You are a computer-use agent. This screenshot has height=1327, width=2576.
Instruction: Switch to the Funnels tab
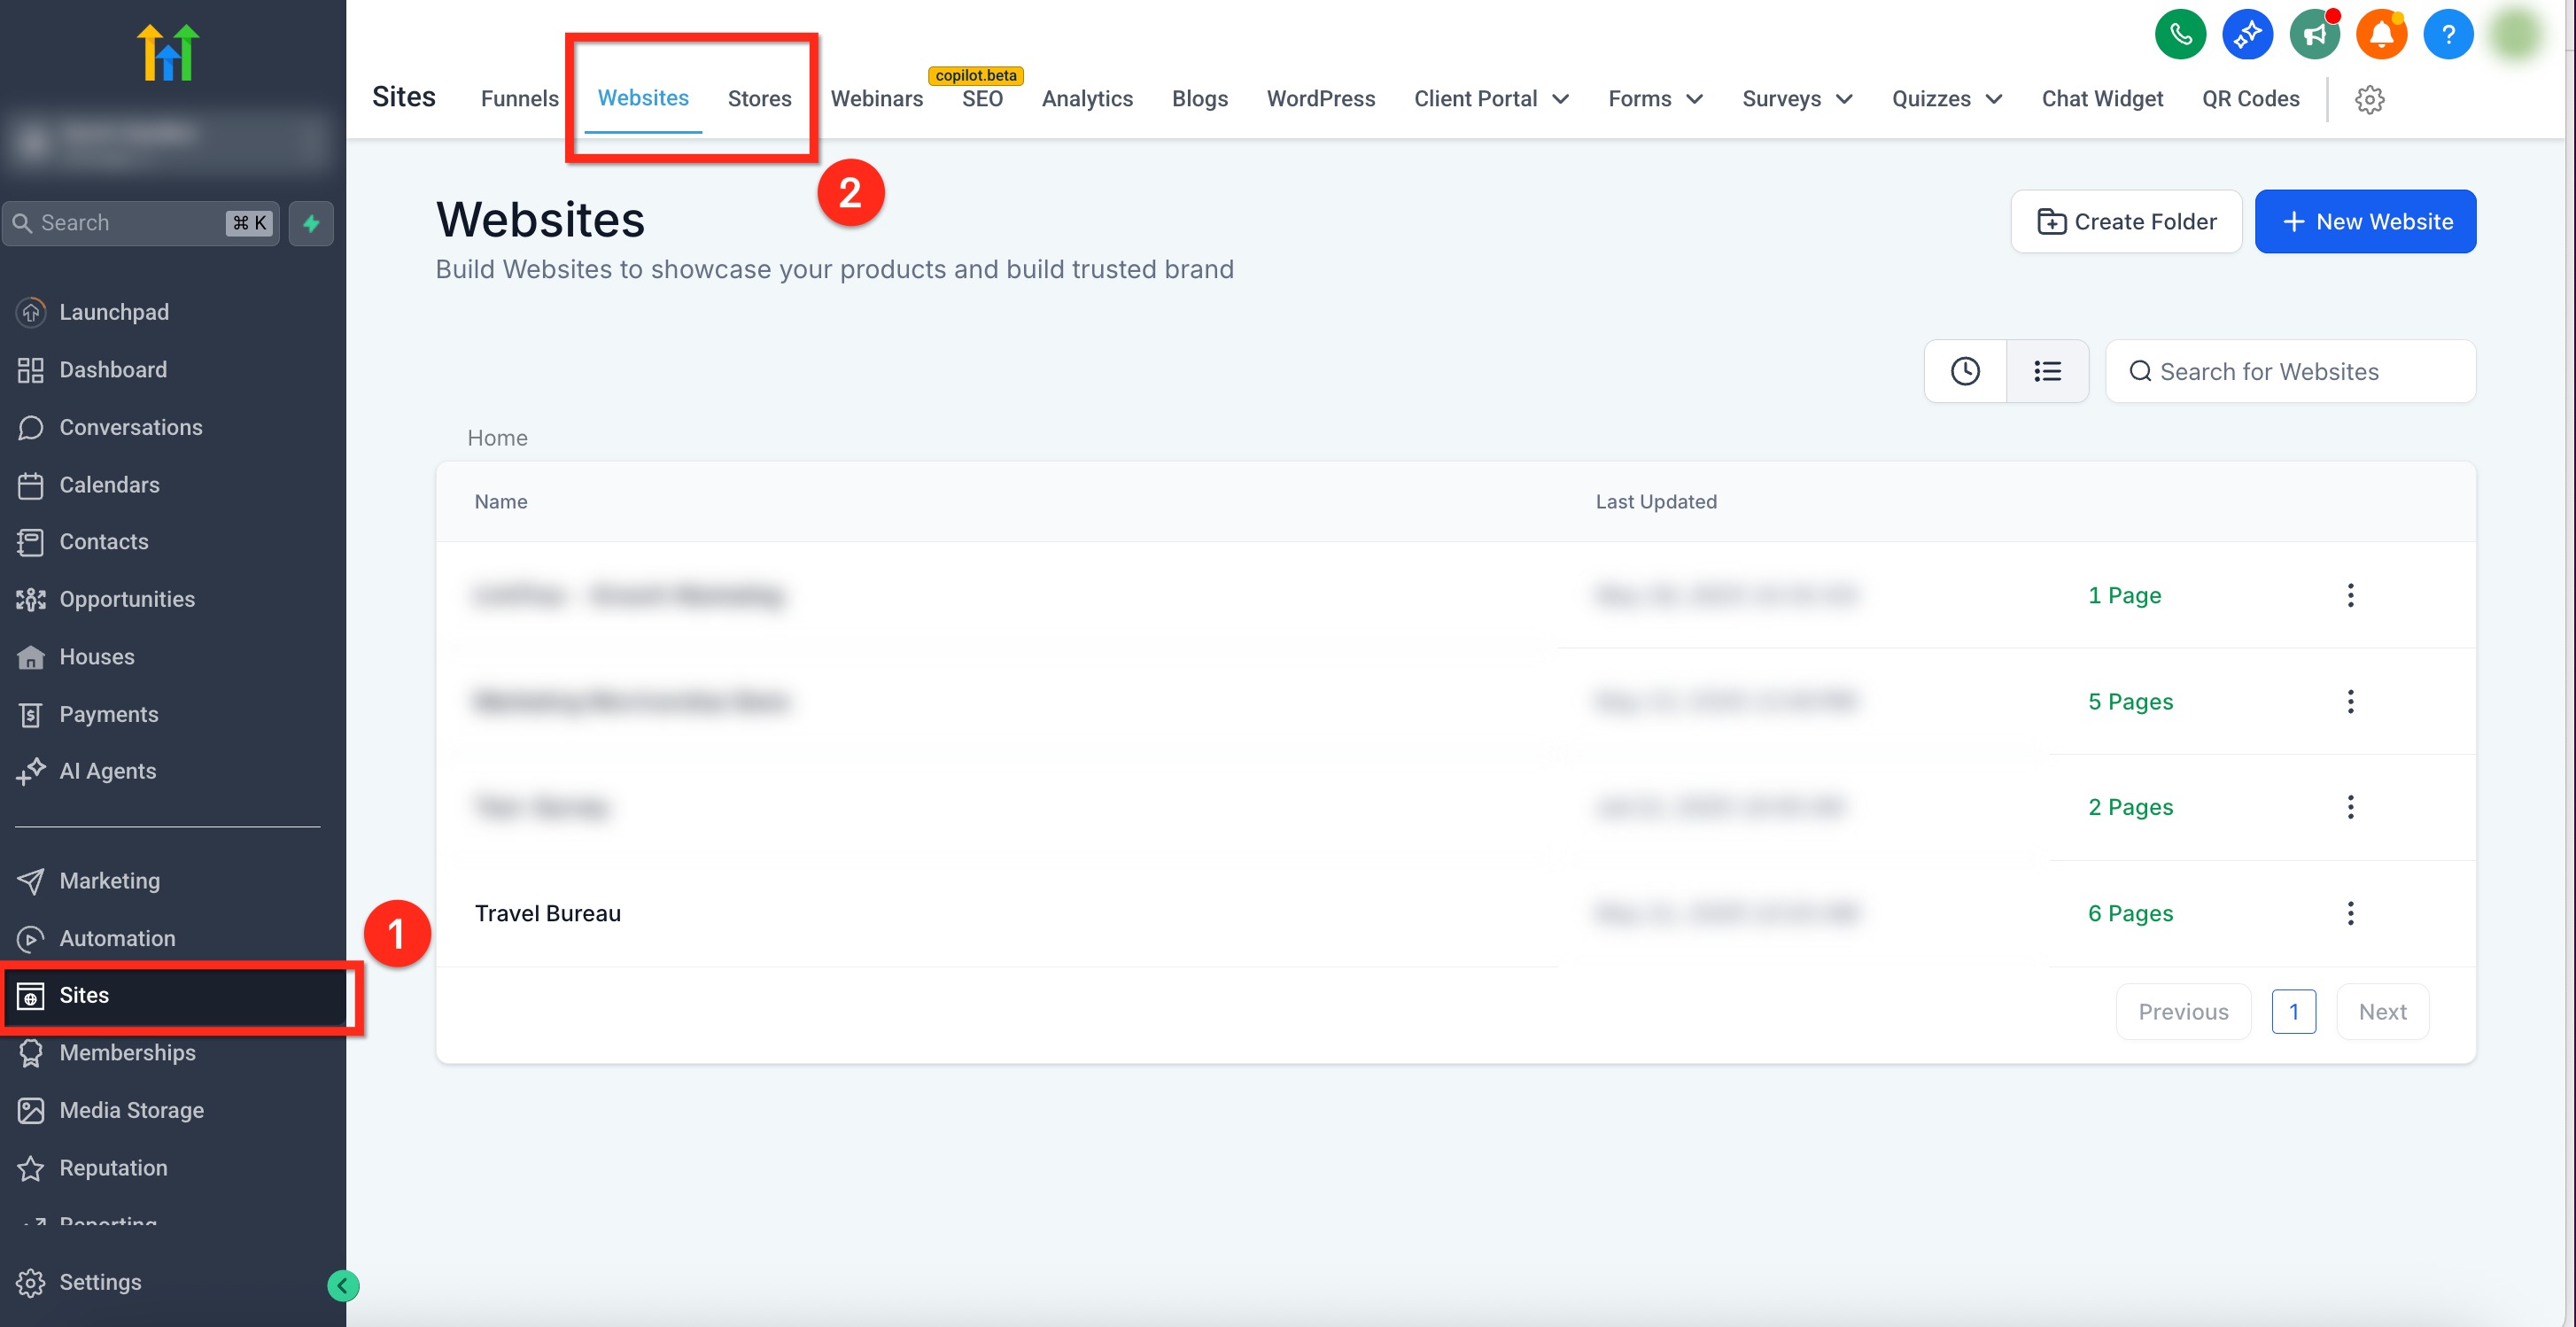point(519,99)
